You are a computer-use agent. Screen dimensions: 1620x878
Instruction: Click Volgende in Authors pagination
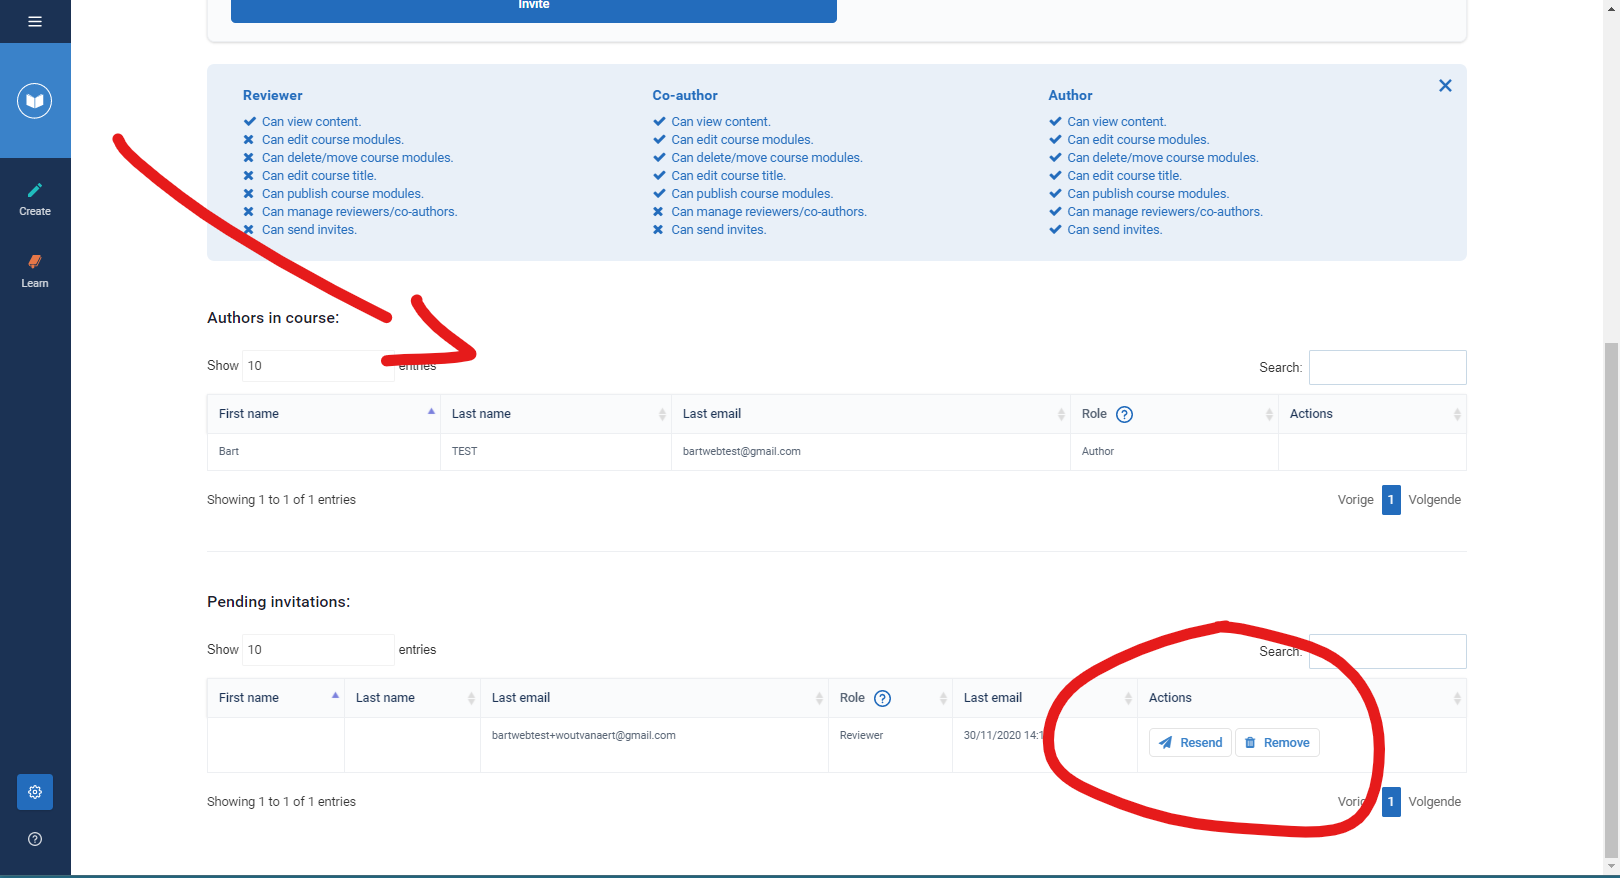click(1434, 500)
